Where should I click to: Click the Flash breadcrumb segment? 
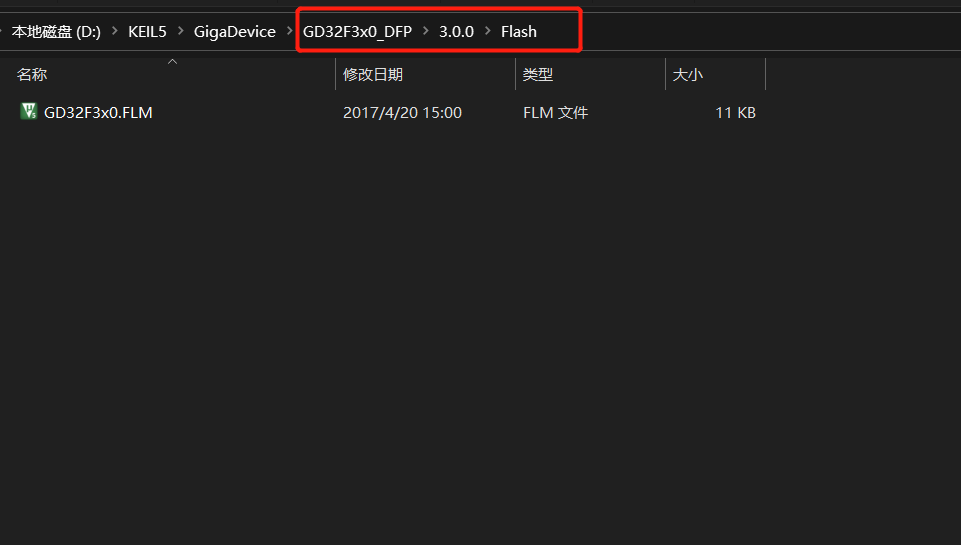click(518, 32)
